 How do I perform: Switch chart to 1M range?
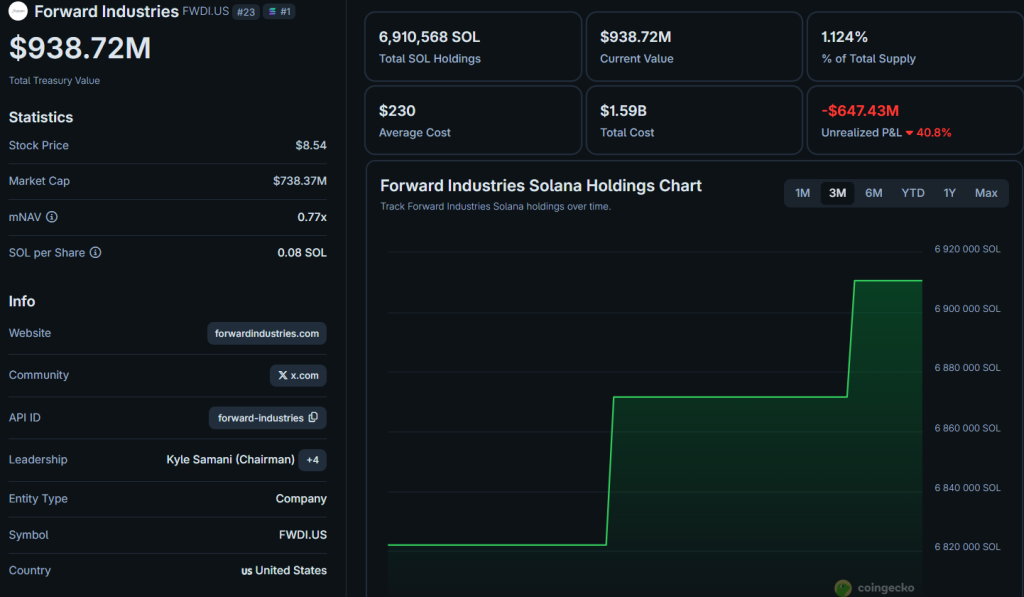coord(802,193)
